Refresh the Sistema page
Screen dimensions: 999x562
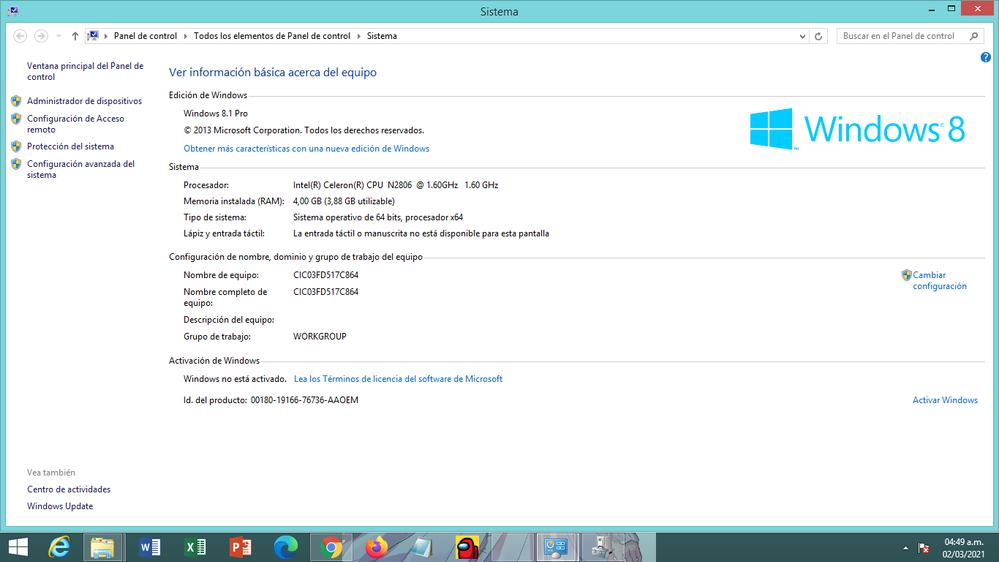pos(819,36)
